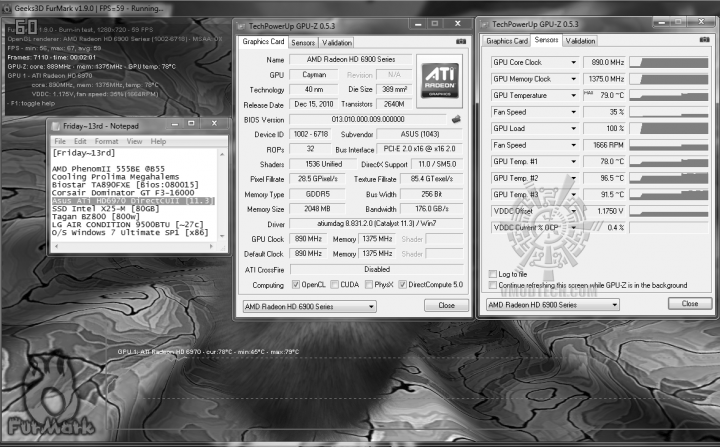The height and width of the screenshot is (447, 720).
Task: Click the 1.1750 V VDDC value
Action: coord(604,211)
